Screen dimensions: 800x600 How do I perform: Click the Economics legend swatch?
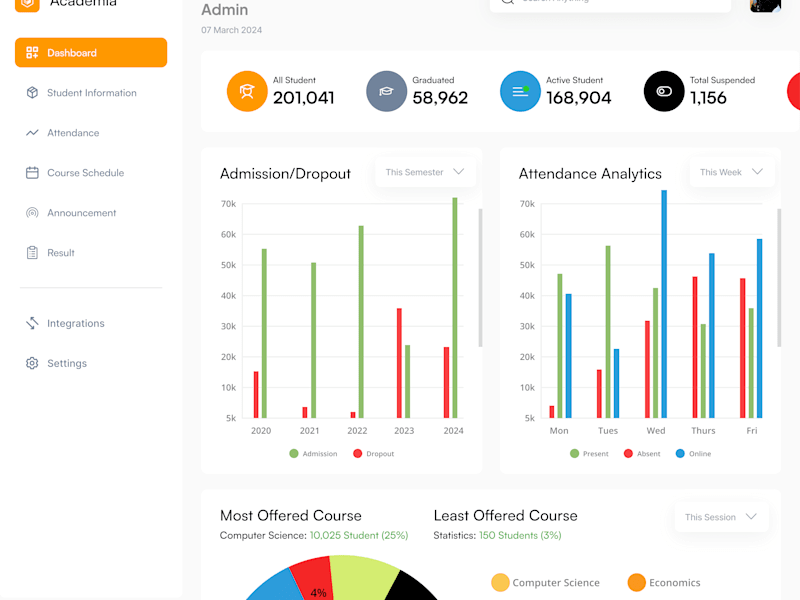coord(637,582)
